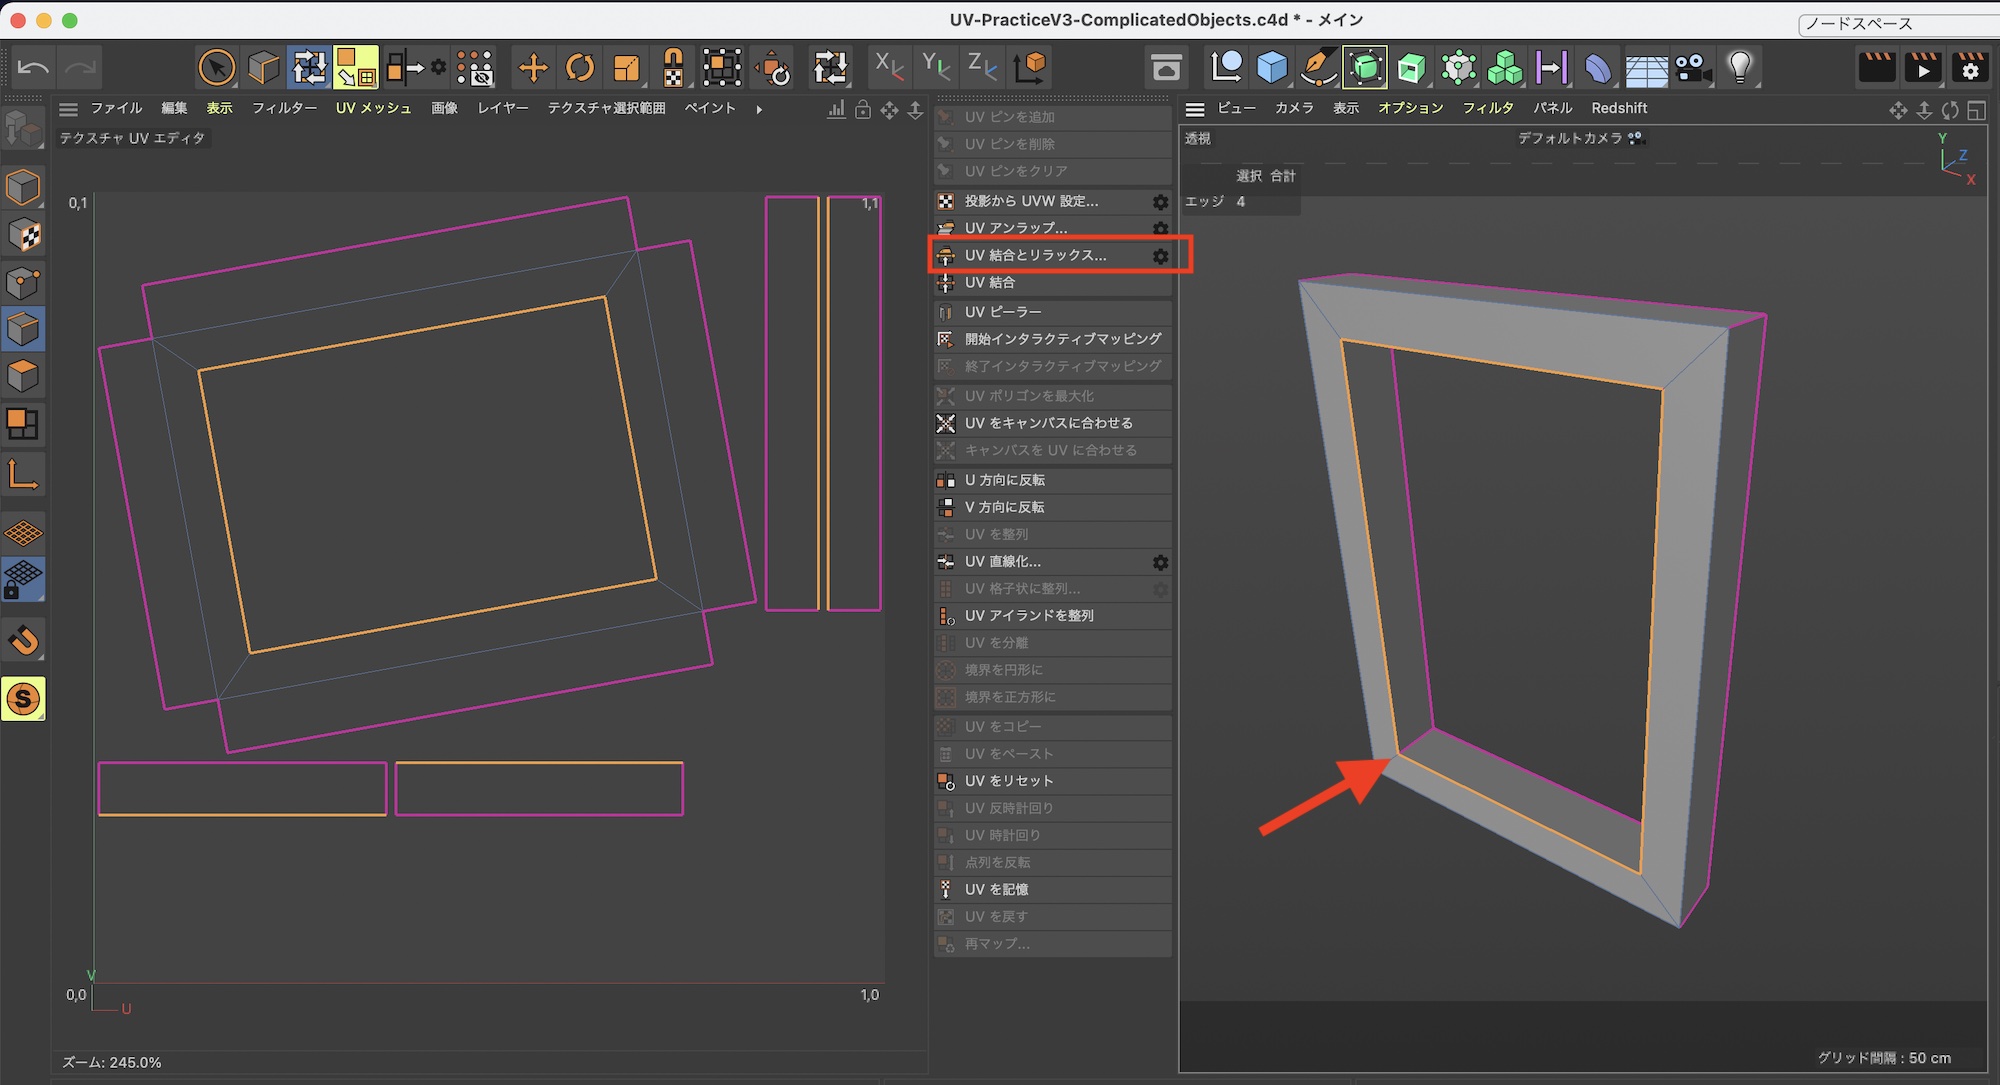Toggle X axis lock
This screenshot has height=1085, width=2000.
[x=888, y=68]
